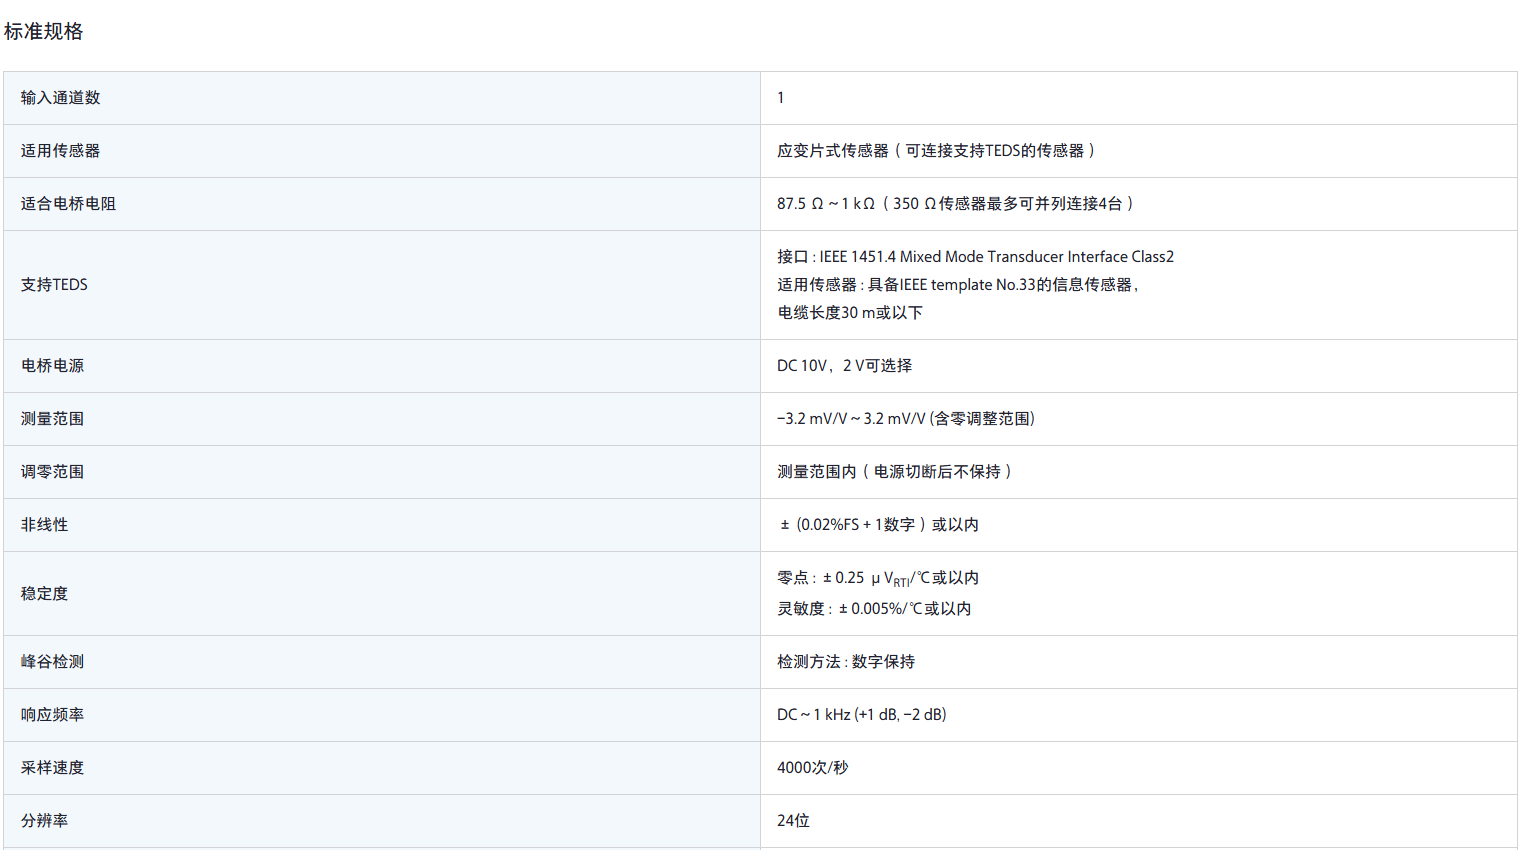This screenshot has height=850, width=1521.
Task: Click the 灵敏度 ±0.005%/℃ line
Action: point(874,609)
